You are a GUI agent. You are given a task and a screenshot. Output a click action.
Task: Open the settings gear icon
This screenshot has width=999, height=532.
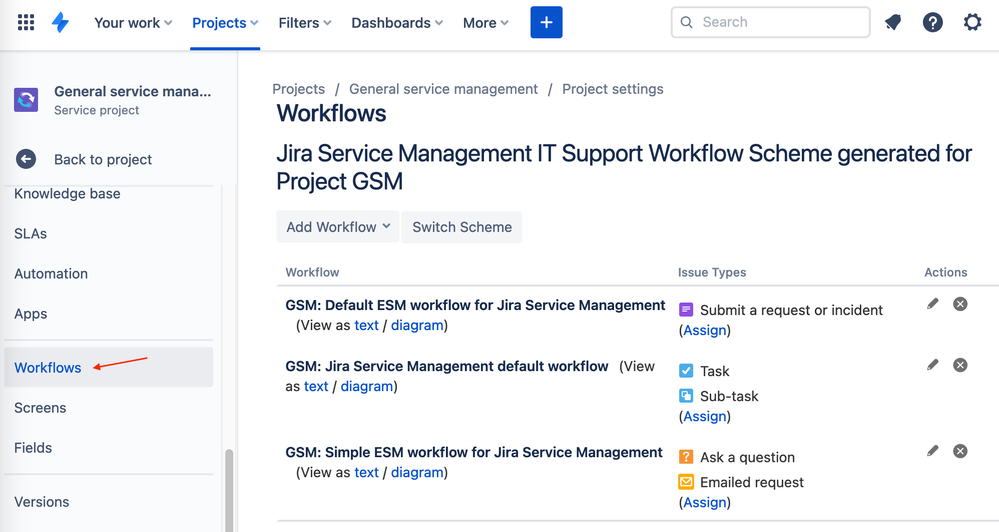point(972,23)
